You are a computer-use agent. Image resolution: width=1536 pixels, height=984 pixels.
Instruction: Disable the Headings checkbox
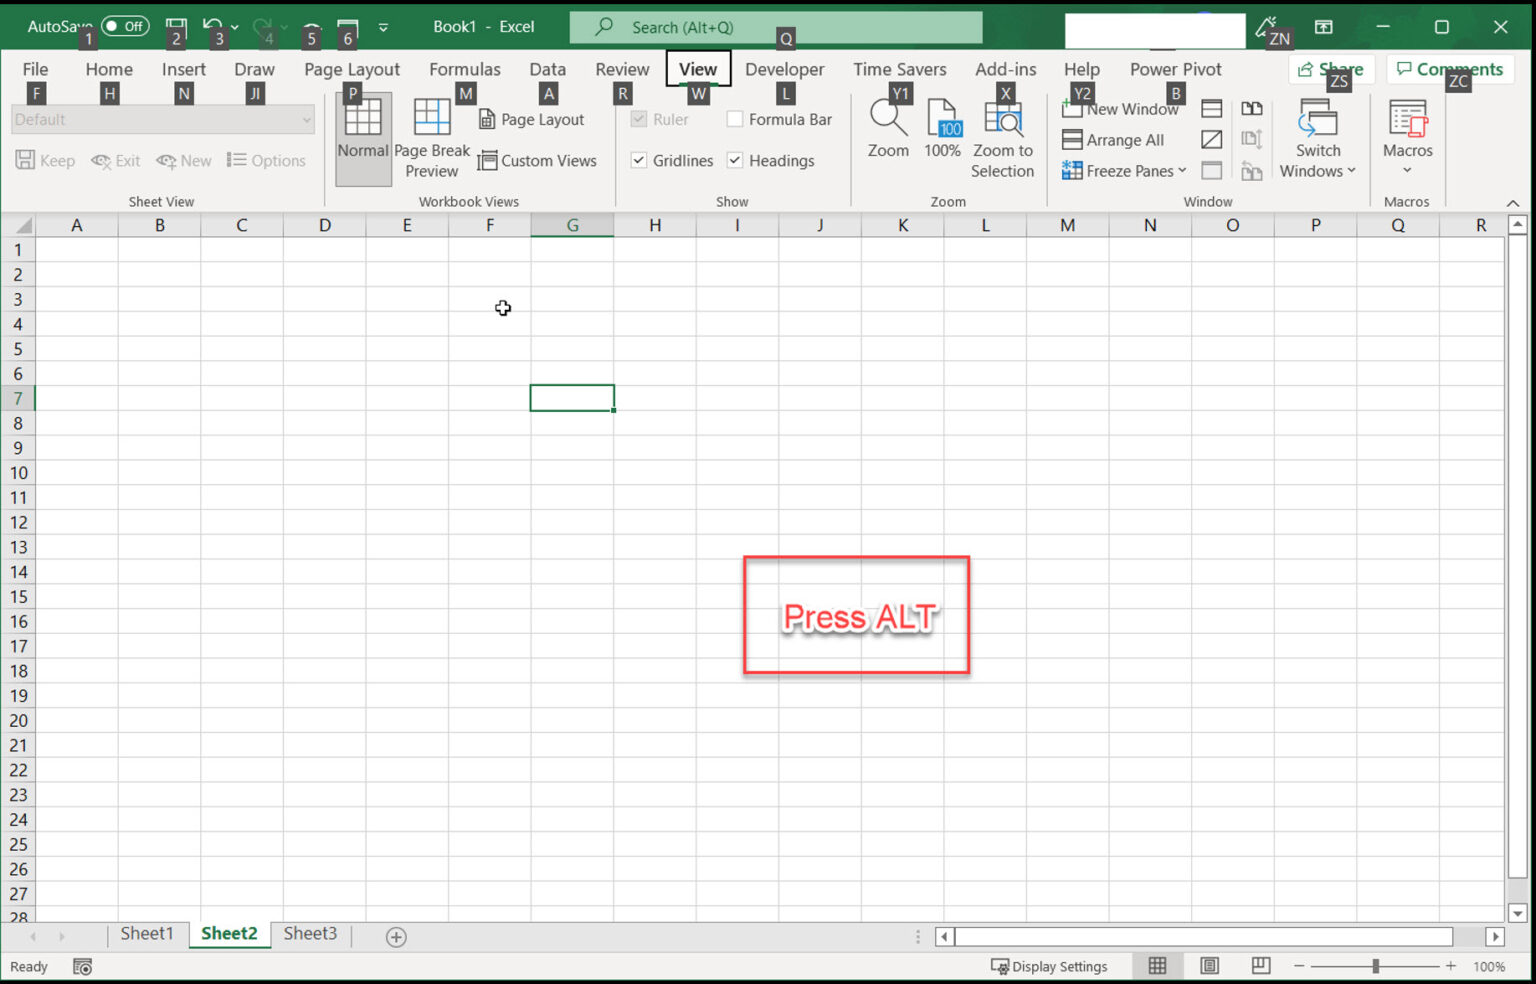(x=736, y=160)
